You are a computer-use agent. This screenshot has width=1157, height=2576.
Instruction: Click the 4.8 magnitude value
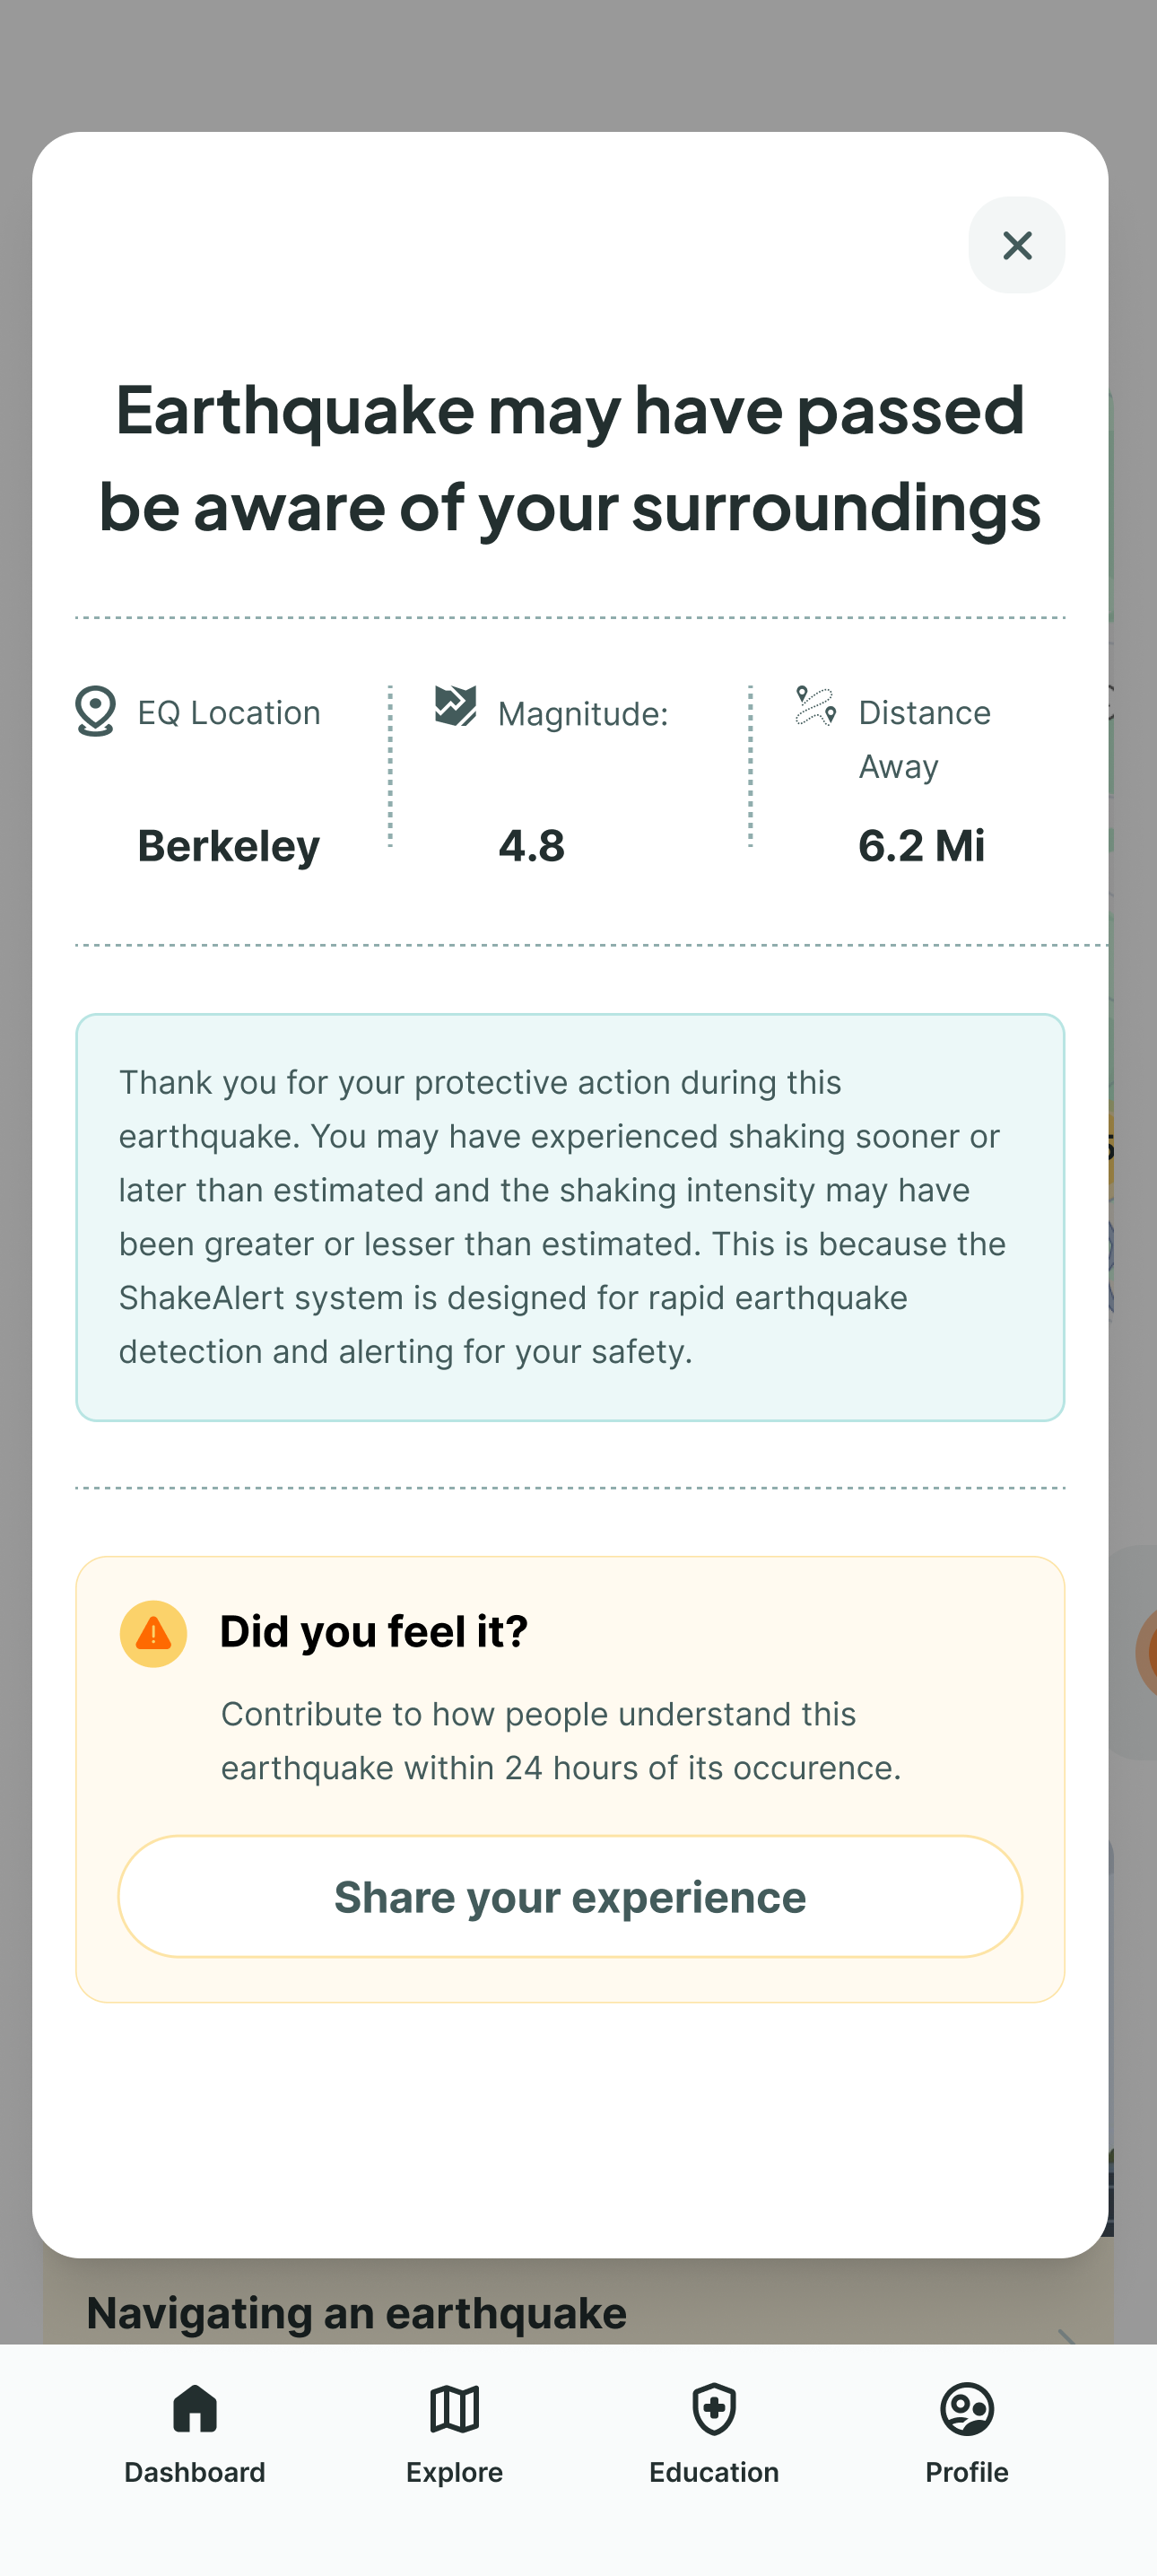coord(532,846)
